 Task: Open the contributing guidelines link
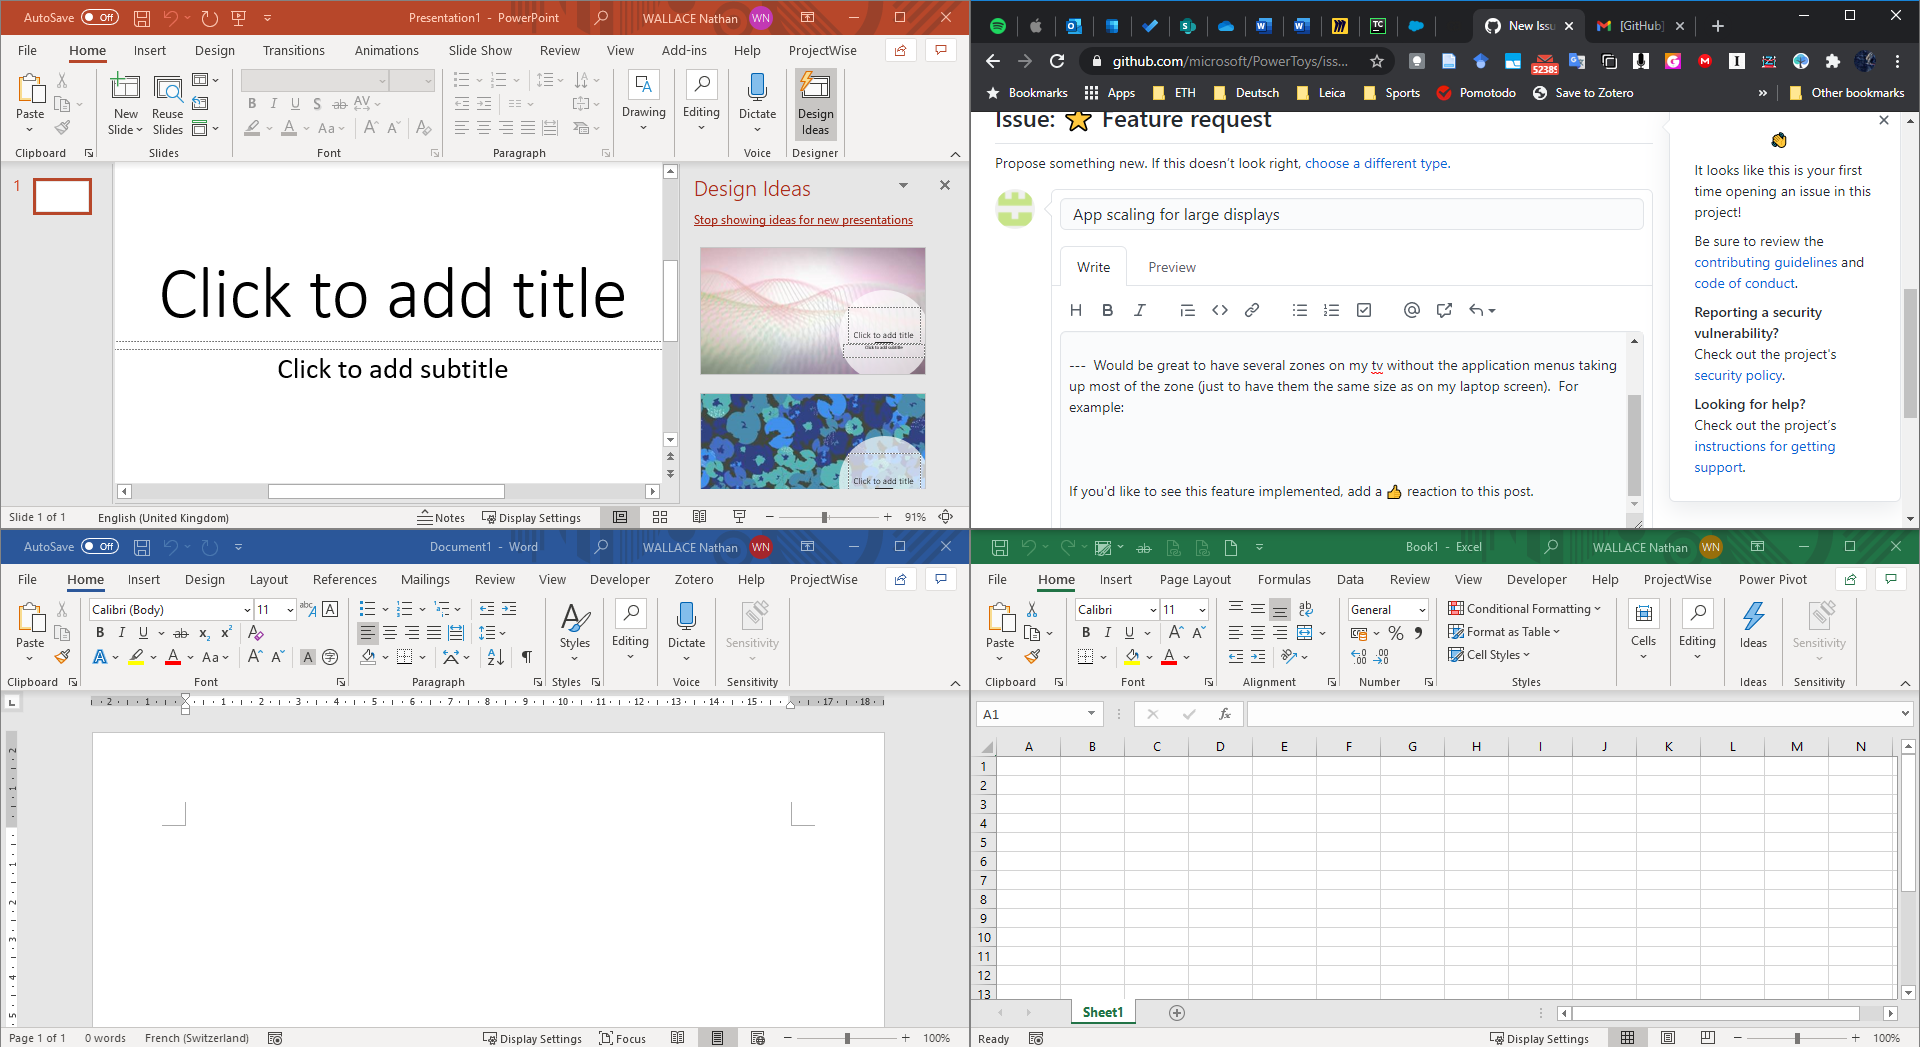click(1764, 262)
